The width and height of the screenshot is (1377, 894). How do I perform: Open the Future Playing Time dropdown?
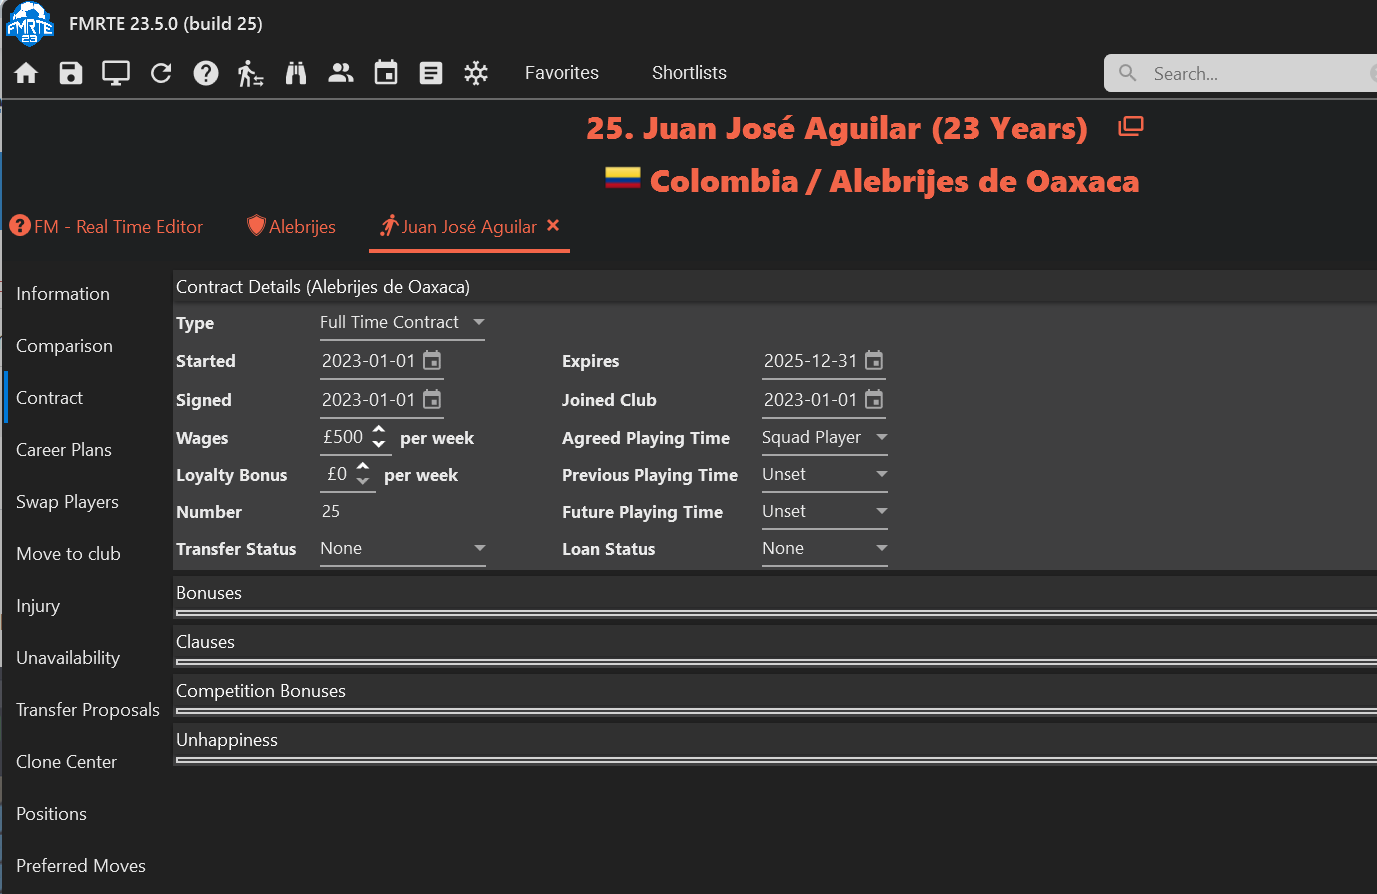(x=824, y=511)
